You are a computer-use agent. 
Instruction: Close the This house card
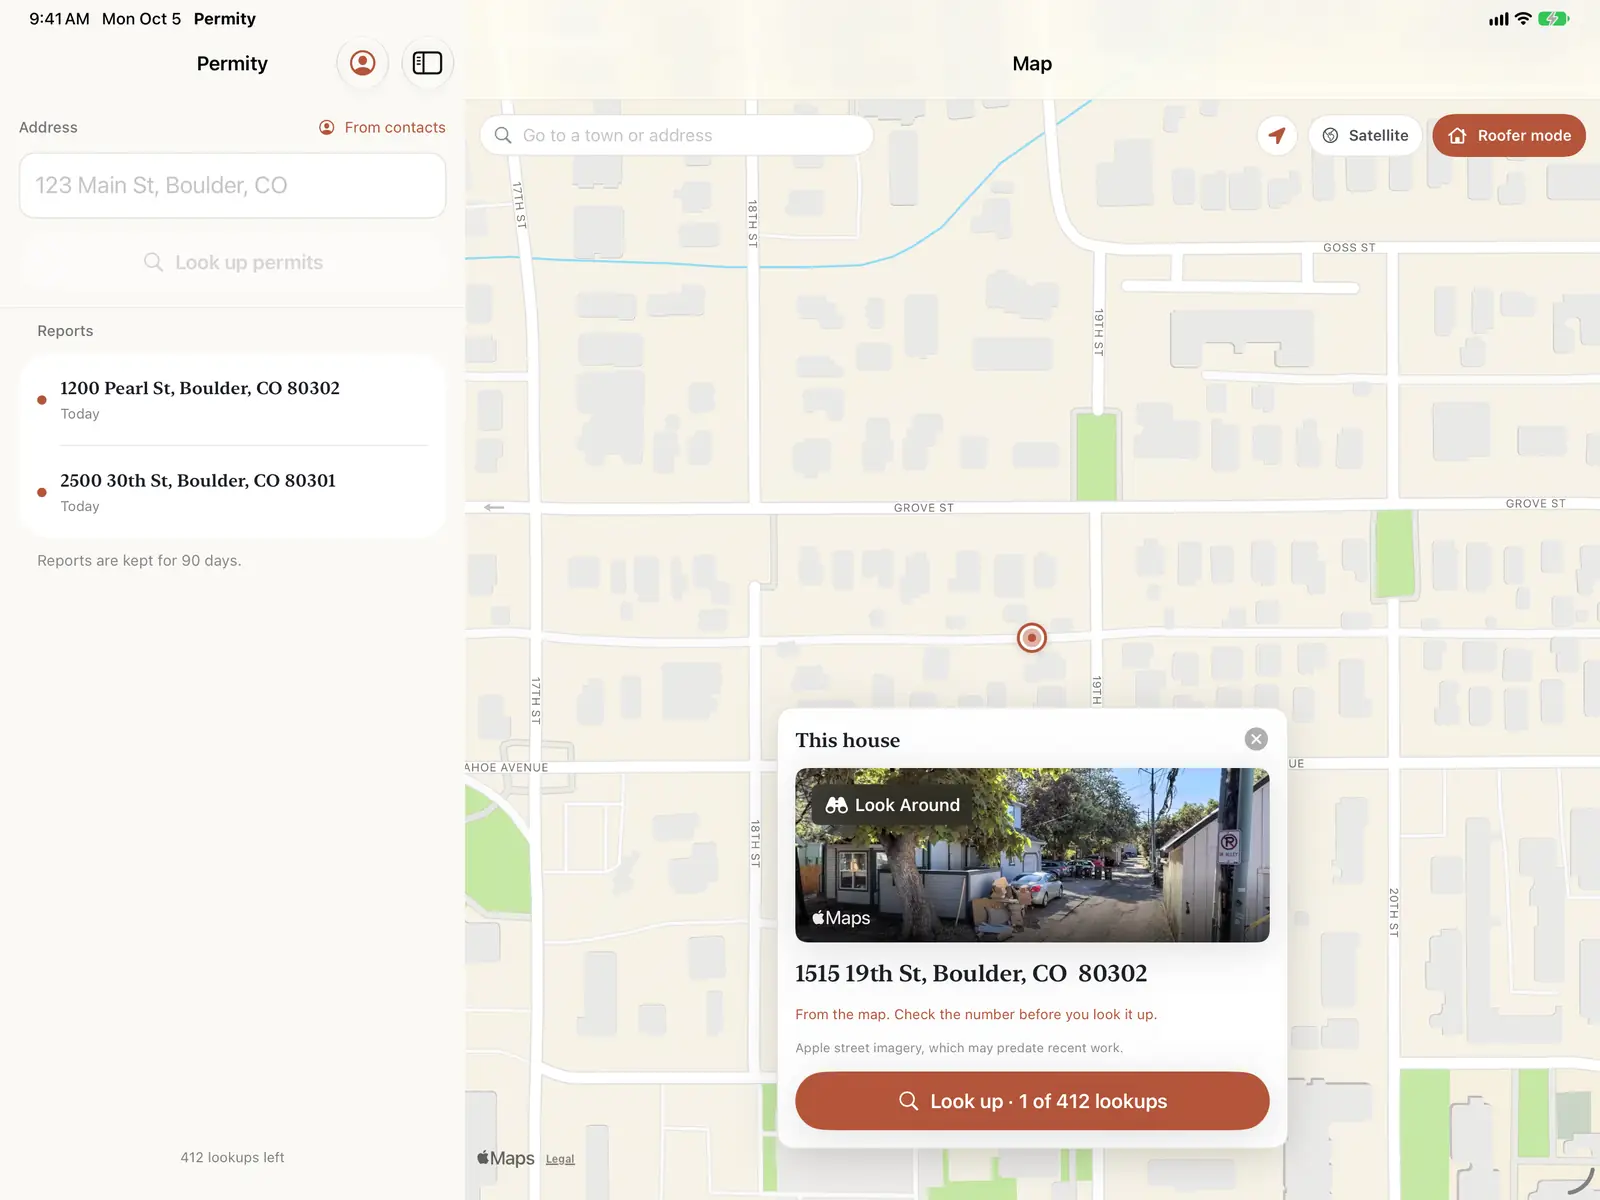coord(1256,739)
